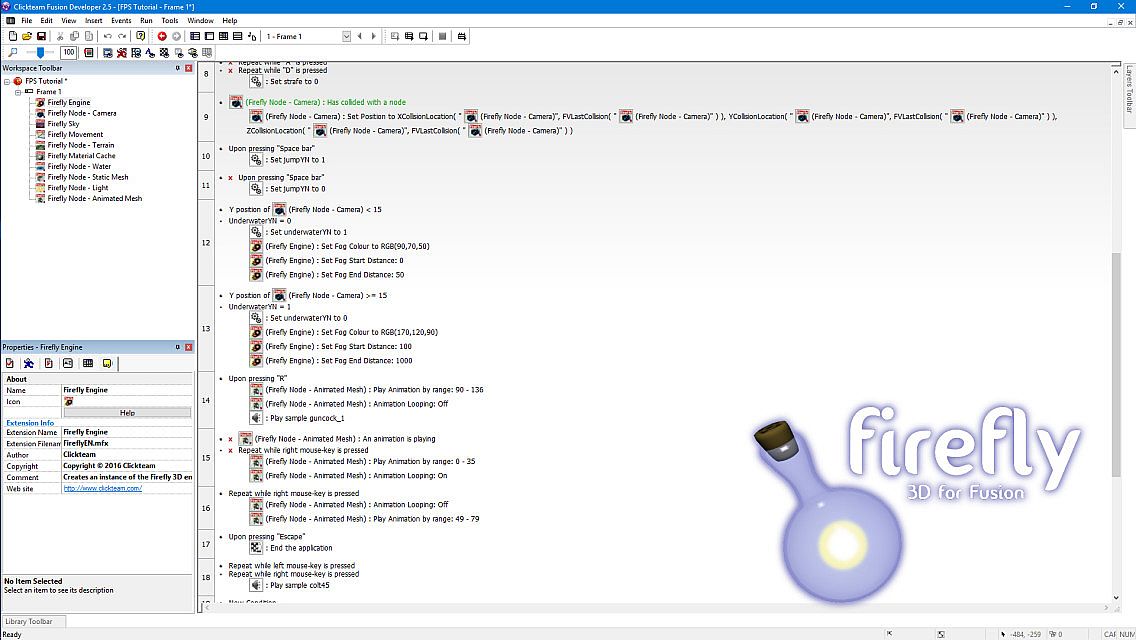
Task: Open the clickteam.com web site link
Action: click(x=103, y=489)
